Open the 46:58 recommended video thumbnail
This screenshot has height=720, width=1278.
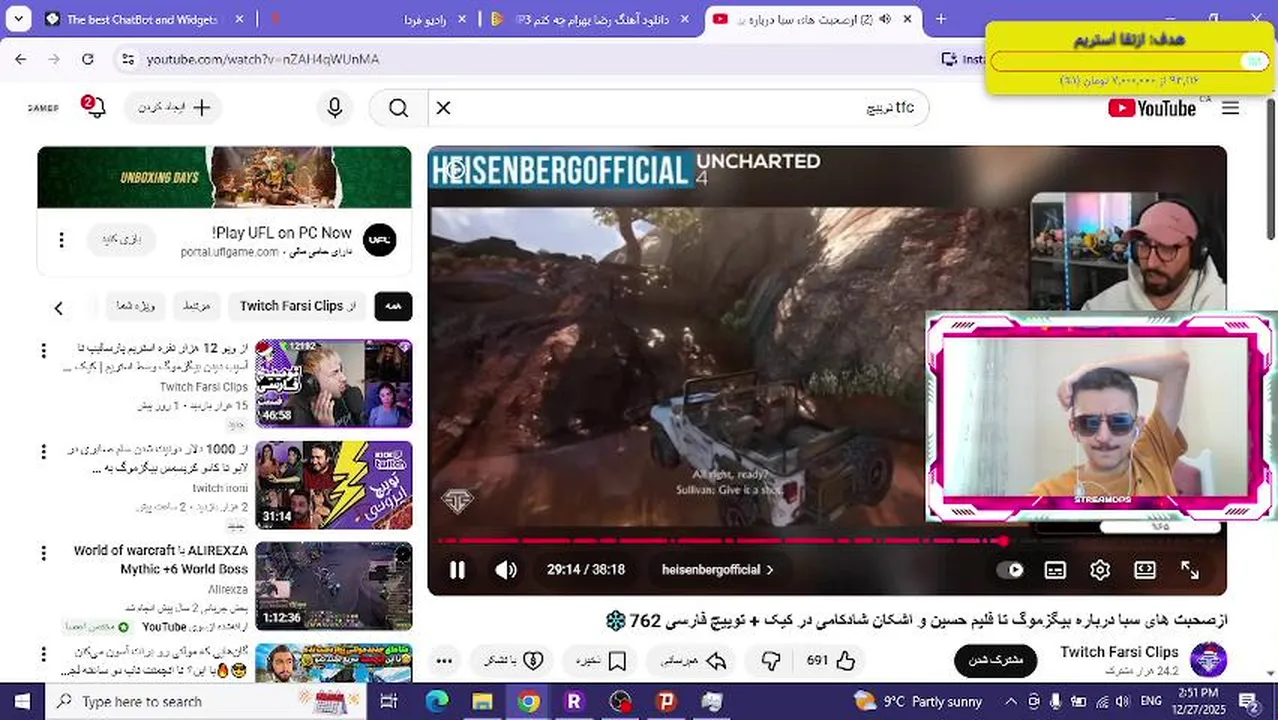point(333,384)
